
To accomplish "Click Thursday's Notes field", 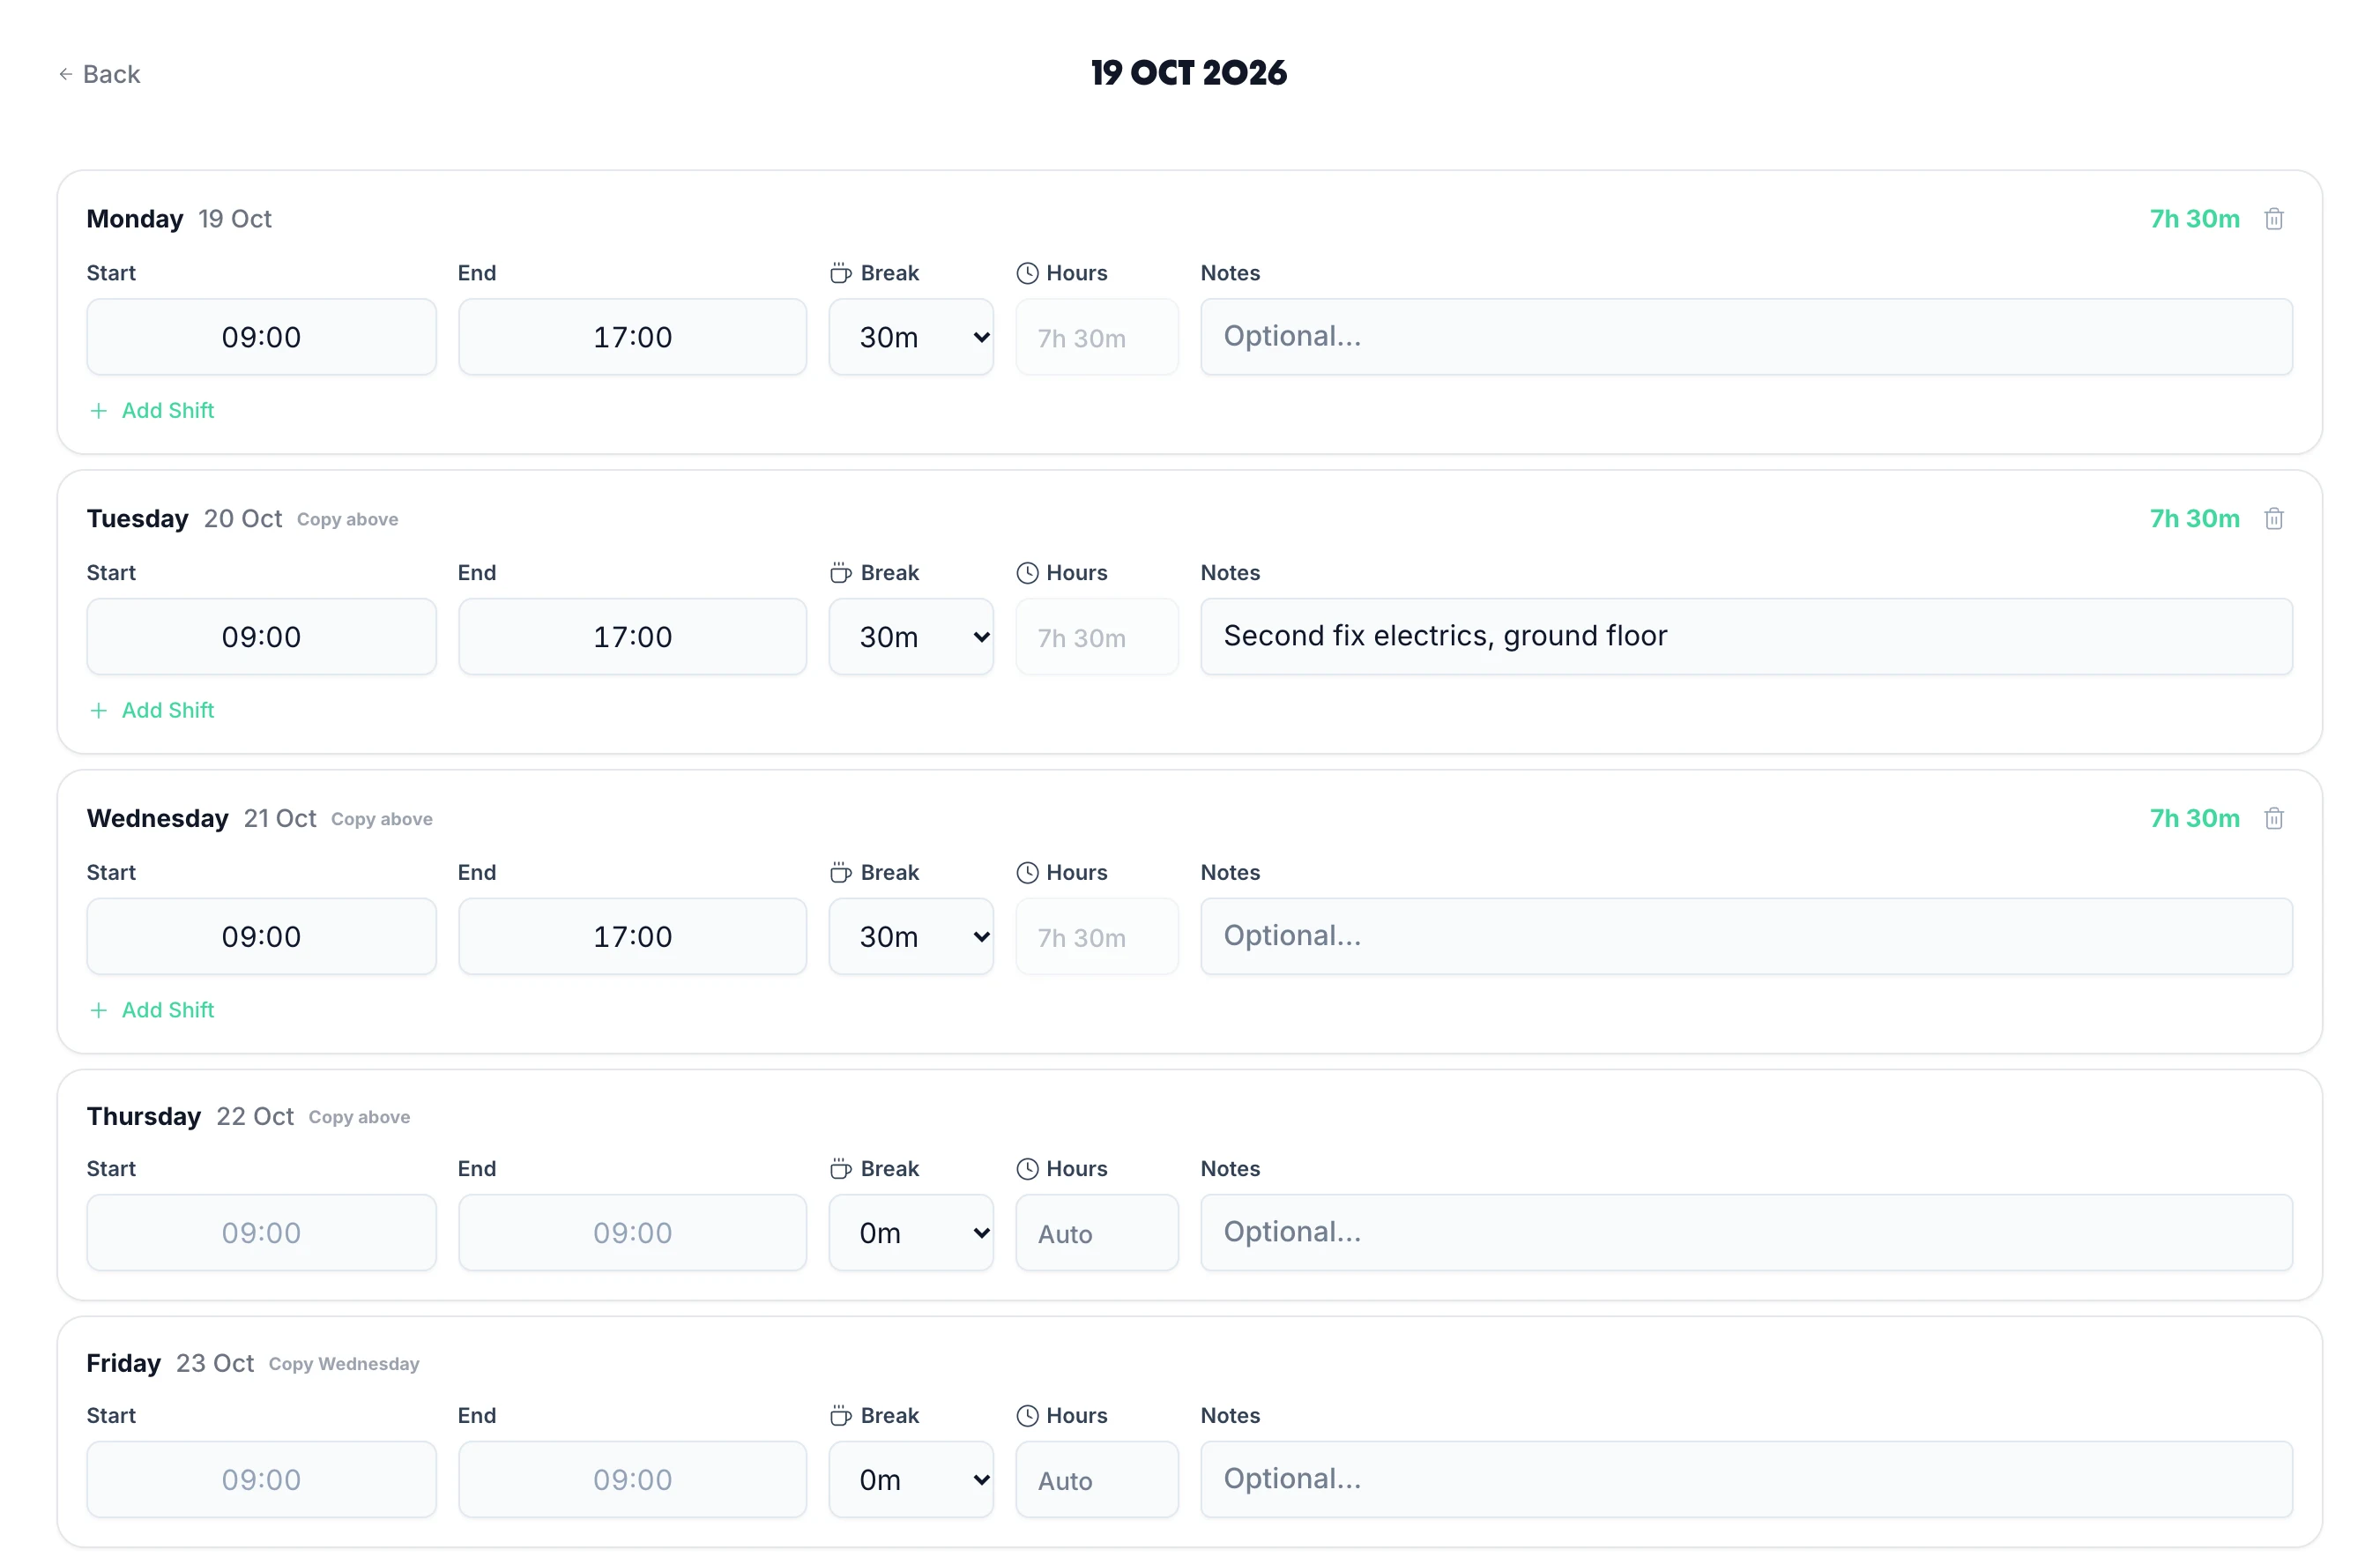I will tap(1746, 1233).
